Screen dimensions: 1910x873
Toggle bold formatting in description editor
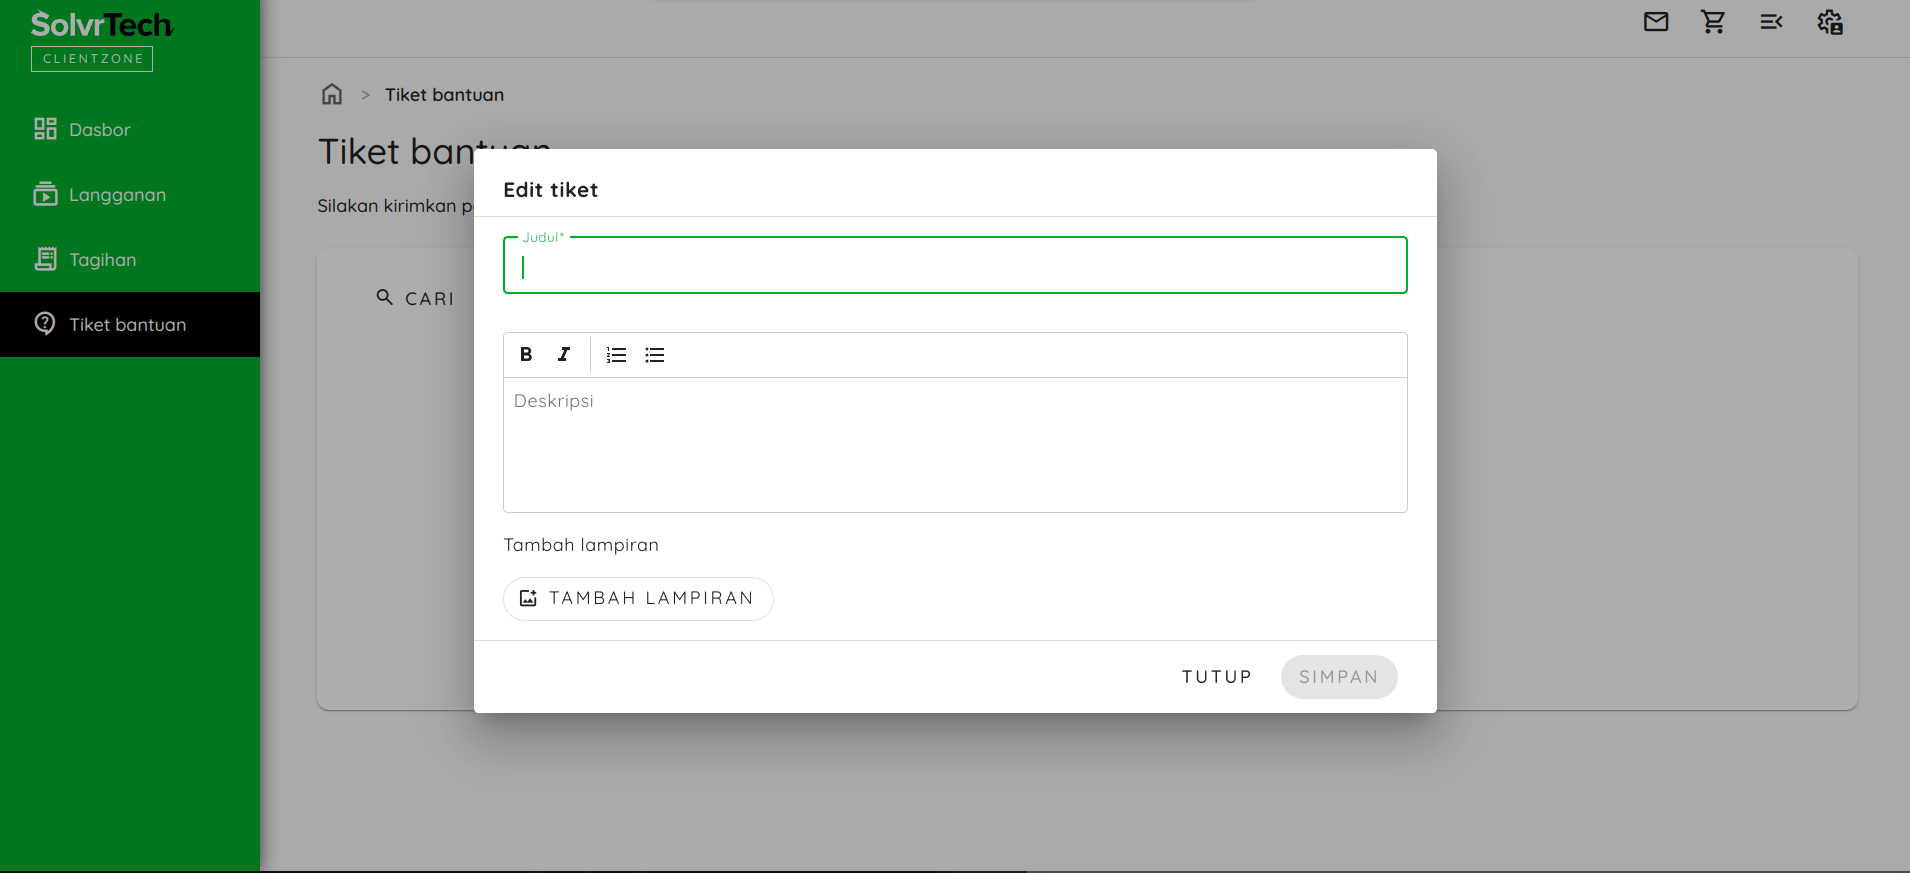[526, 355]
